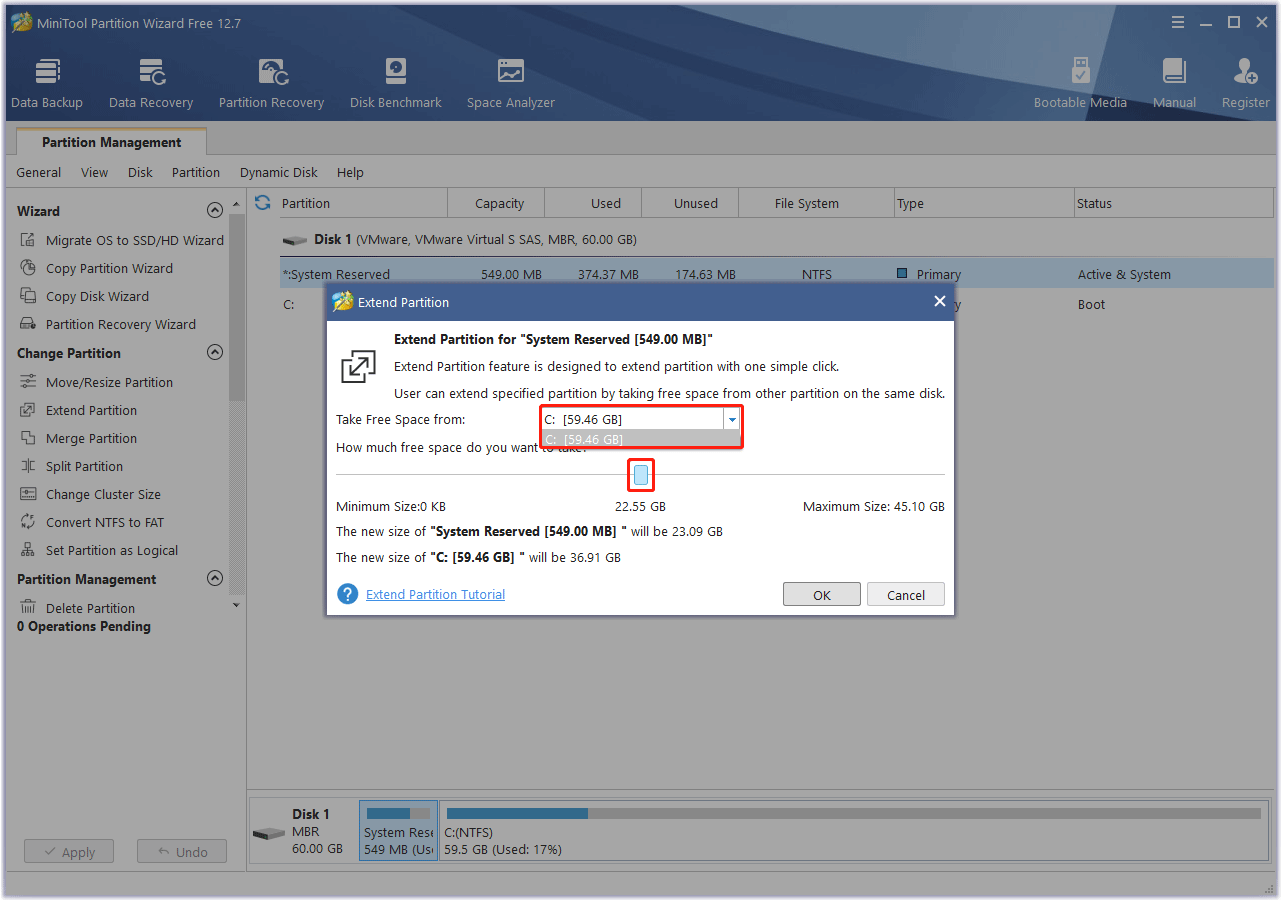Select the C:(NTFS) block in disk map
This screenshot has height=900, width=1281.
coord(853,832)
